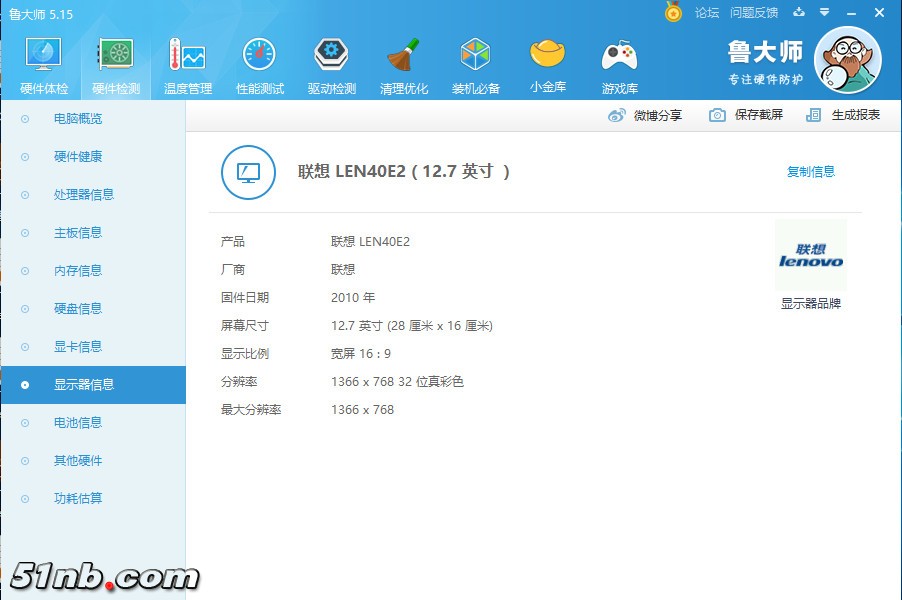Click the download icon near the window controls

798,12
